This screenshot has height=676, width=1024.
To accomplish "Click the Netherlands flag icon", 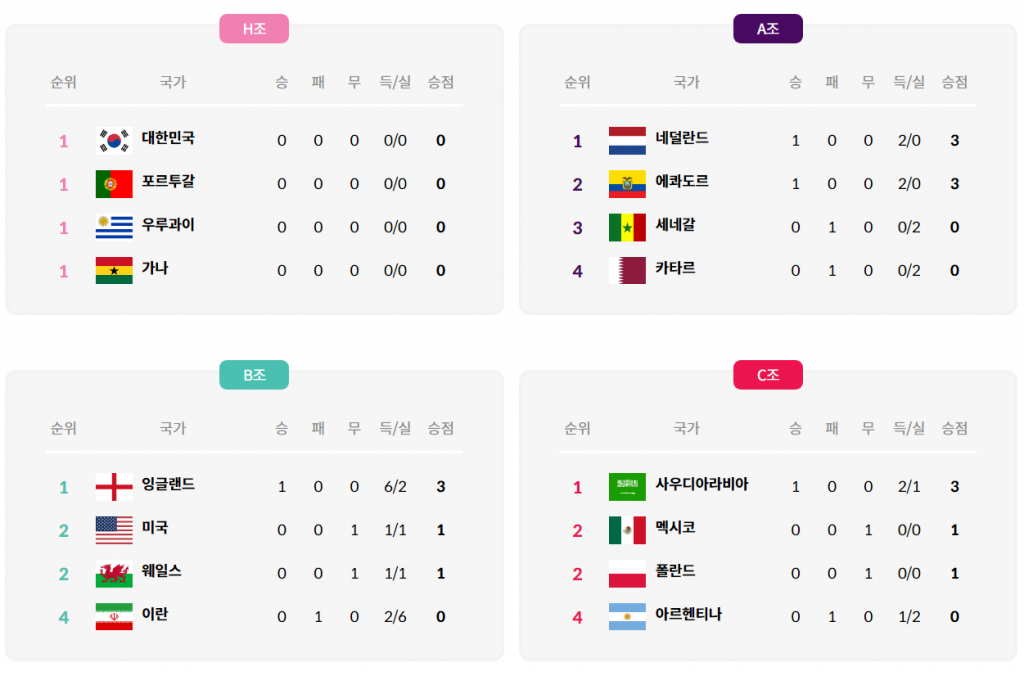I will (x=627, y=140).
